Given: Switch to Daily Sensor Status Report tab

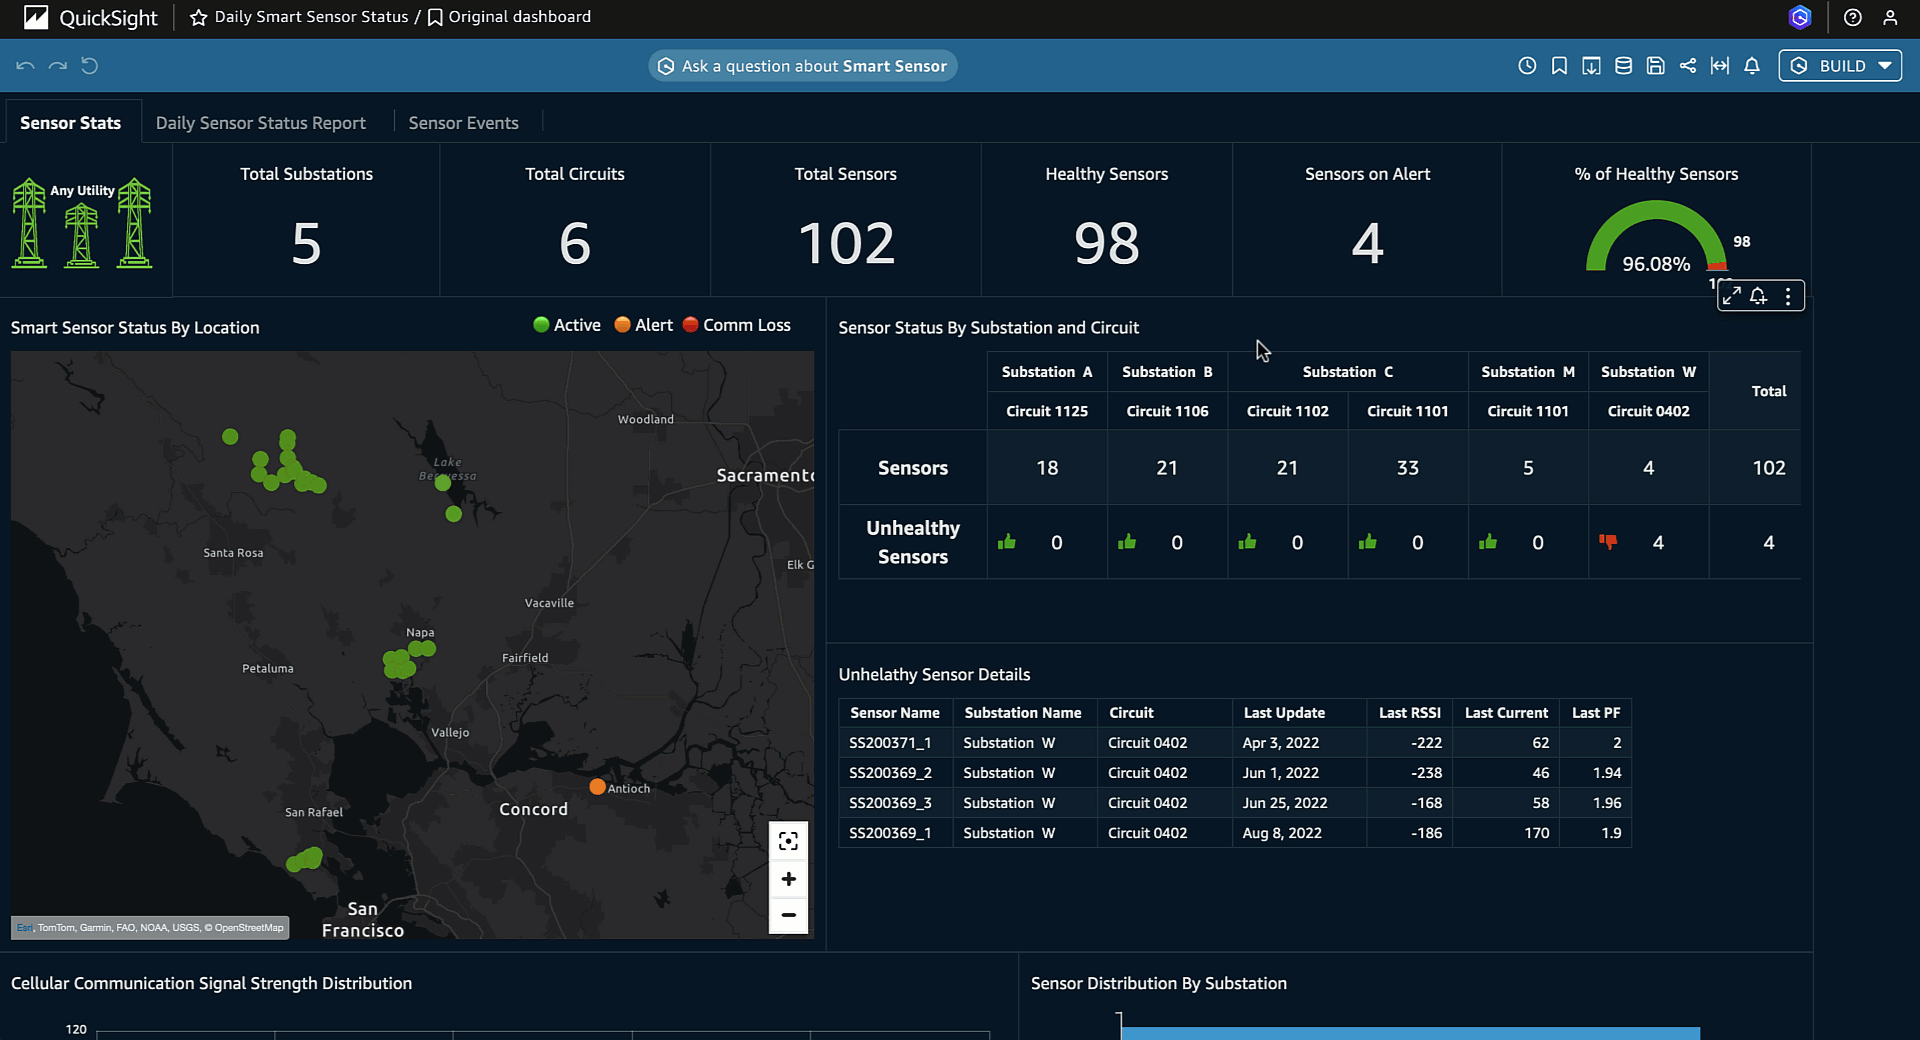Looking at the screenshot, I should [x=260, y=123].
